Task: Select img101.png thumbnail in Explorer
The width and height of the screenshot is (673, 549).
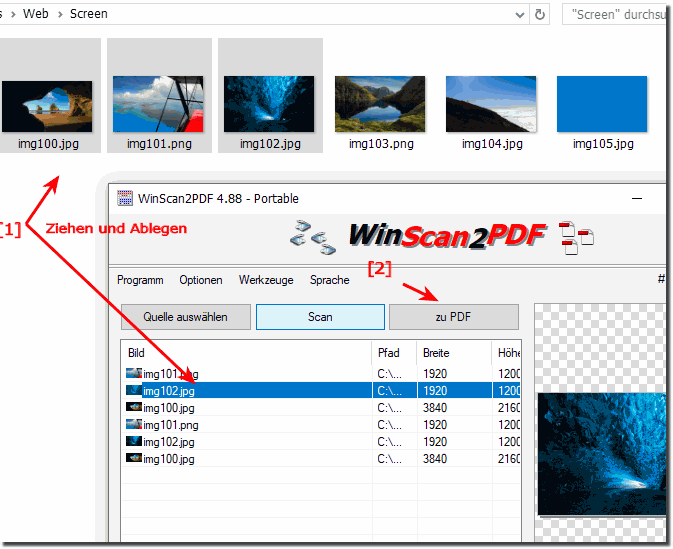Action: 158,104
